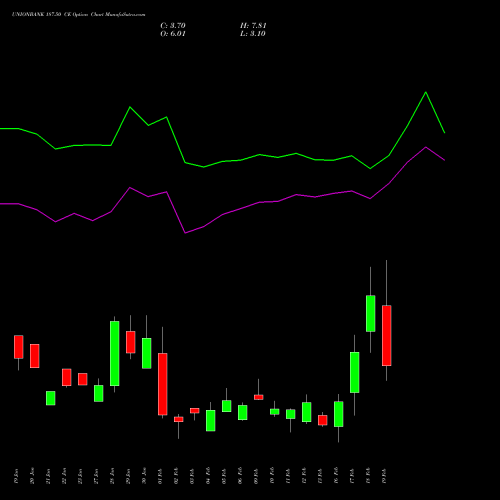Viewport: 500px width, 500px height.
Task: Click the small green candle for 21 Jan
Action: pyautogui.click(x=51, y=398)
